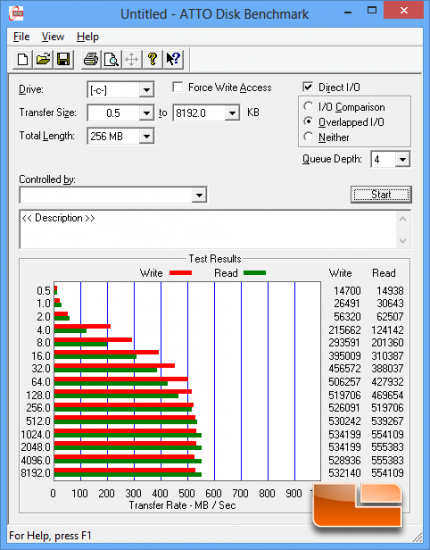Select the Neither radio option
This screenshot has height=550, width=430.
[x=308, y=136]
